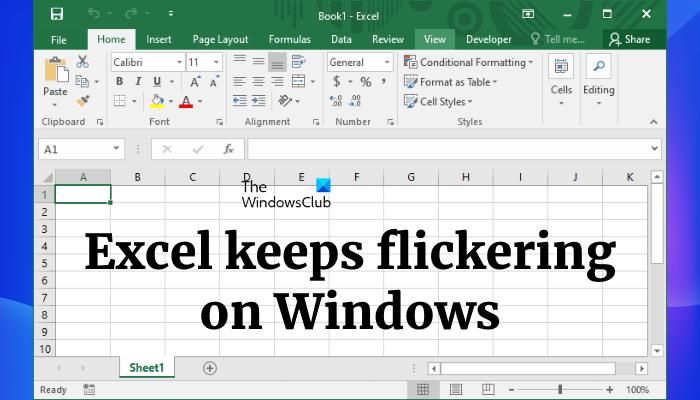Select the Sheet1 tab
Screen dimensions: 700x400
(146, 368)
